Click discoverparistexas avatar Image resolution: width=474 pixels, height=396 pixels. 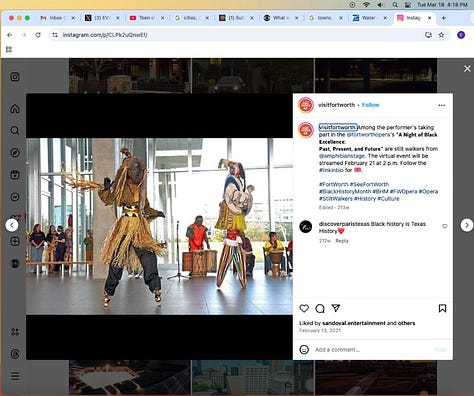[x=306, y=227]
